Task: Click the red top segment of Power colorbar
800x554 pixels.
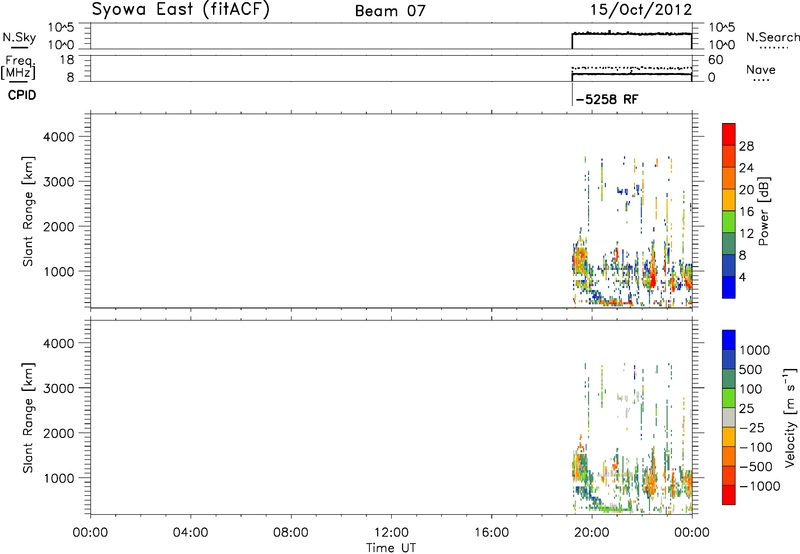Action: point(729,134)
